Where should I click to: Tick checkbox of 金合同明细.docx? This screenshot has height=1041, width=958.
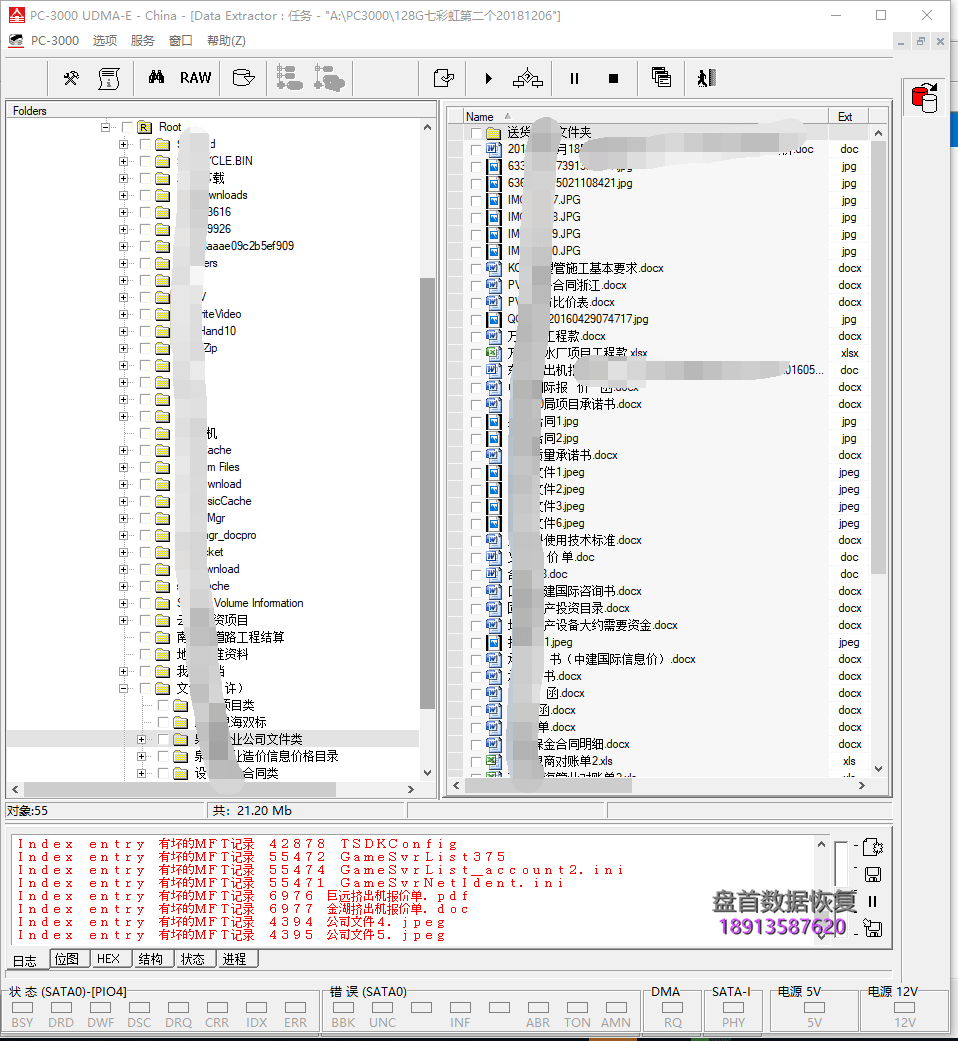(475, 744)
